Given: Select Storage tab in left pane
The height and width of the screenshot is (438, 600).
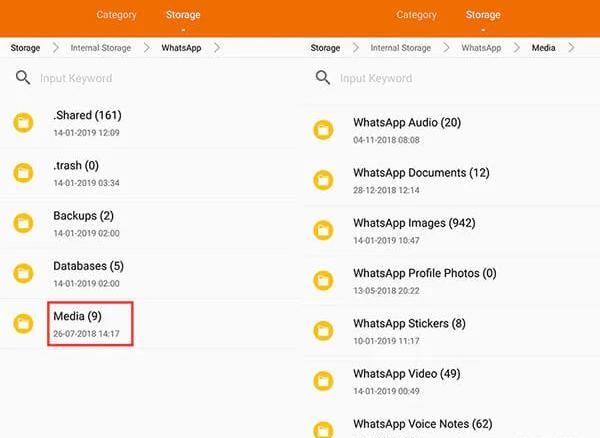Looking at the screenshot, I should pos(183,15).
